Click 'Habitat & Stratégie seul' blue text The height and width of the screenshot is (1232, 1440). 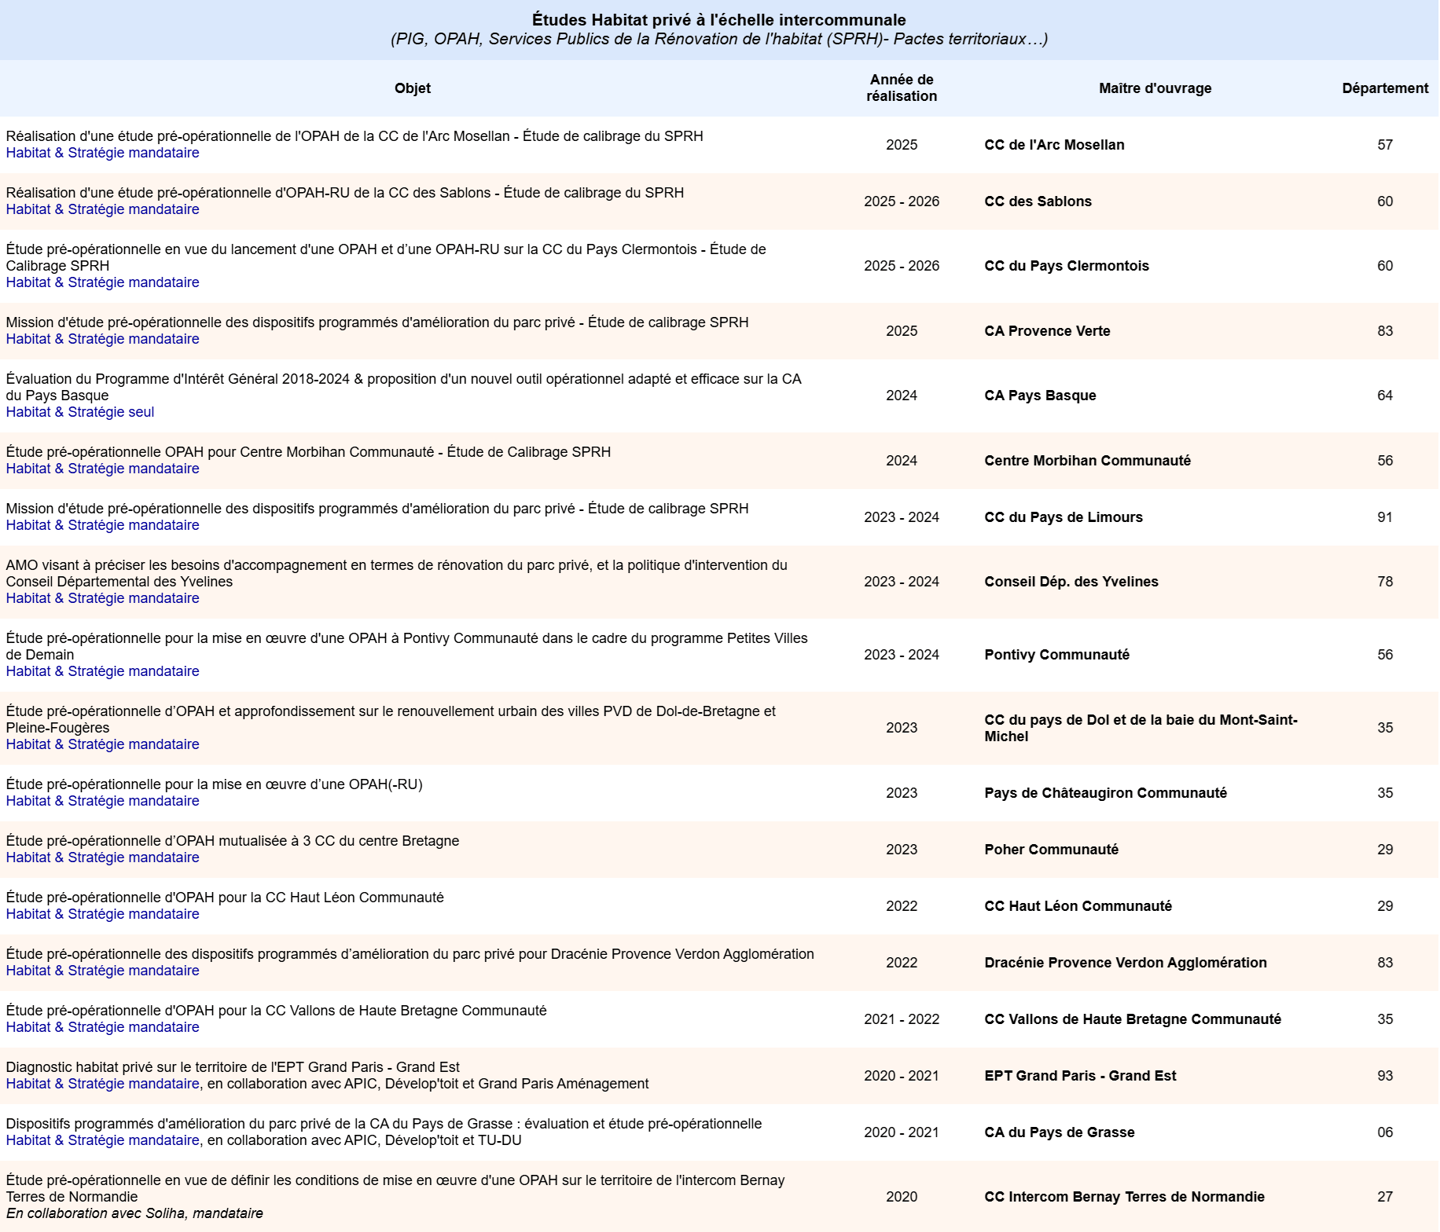coord(80,412)
